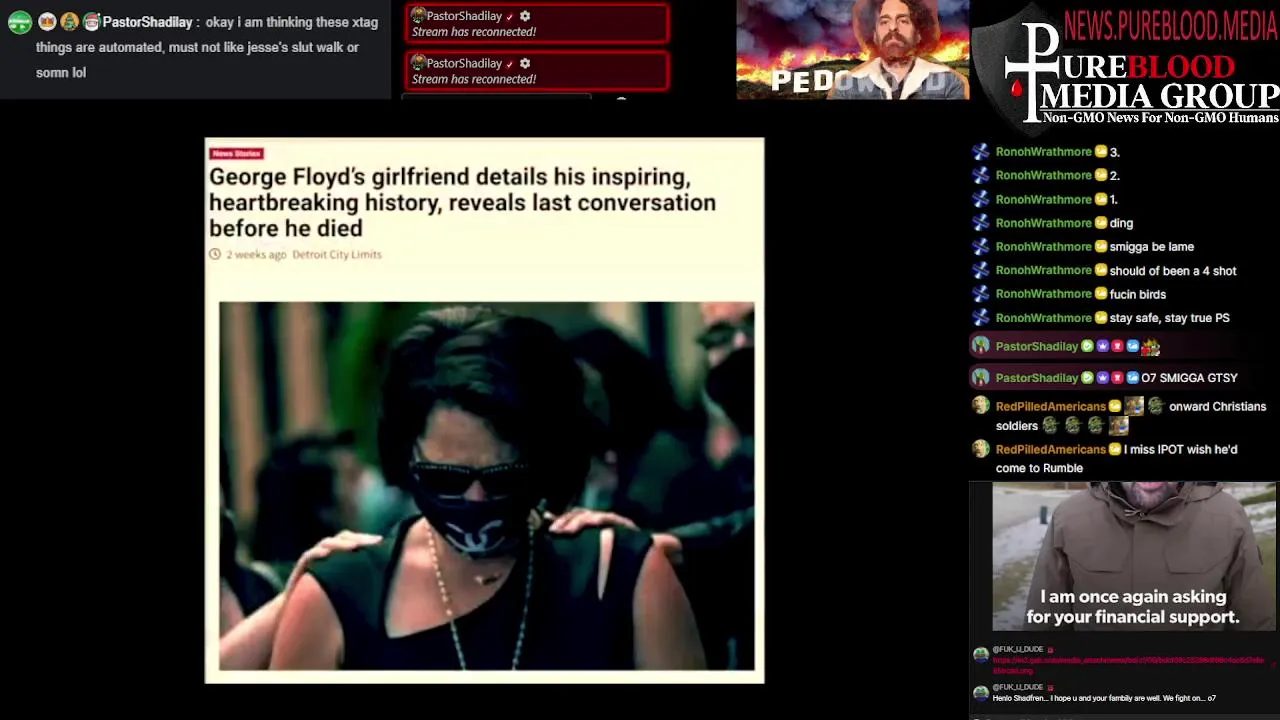Click the yellow badge on the 'smigga be lame' message
The image size is (1280, 720).
tap(1101, 247)
